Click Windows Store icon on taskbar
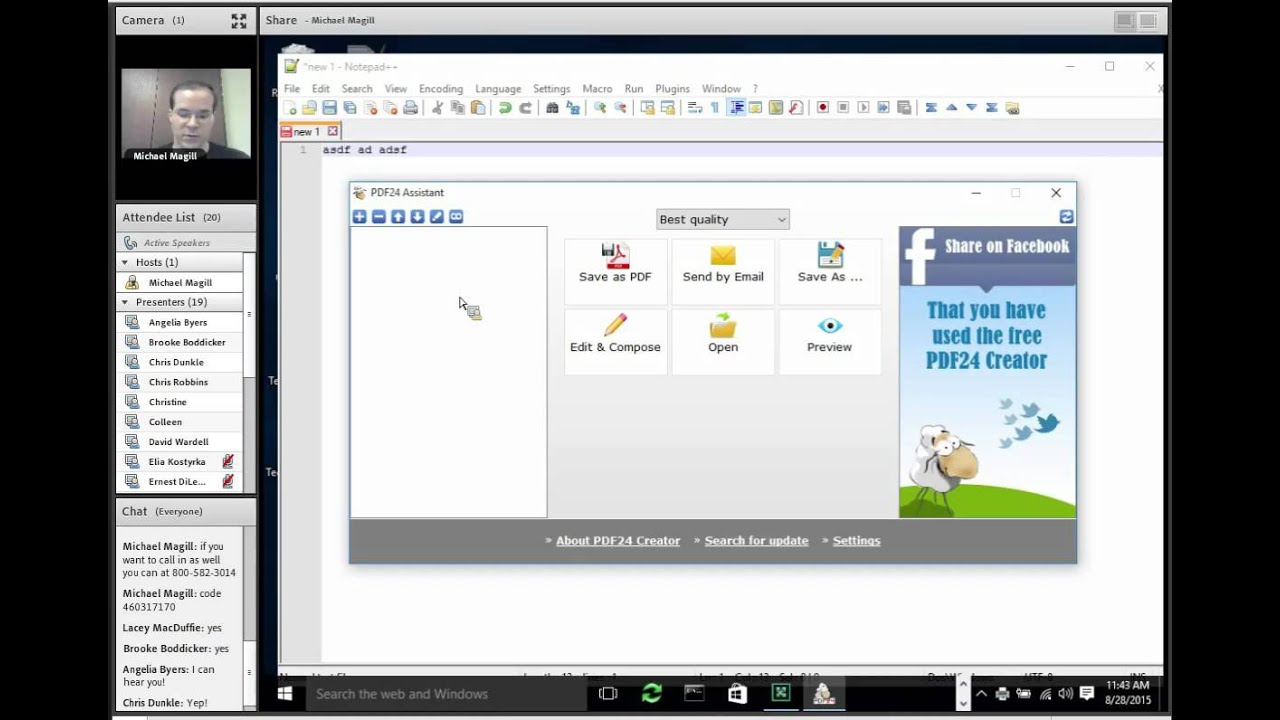Image resolution: width=1280 pixels, height=720 pixels. point(737,693)
